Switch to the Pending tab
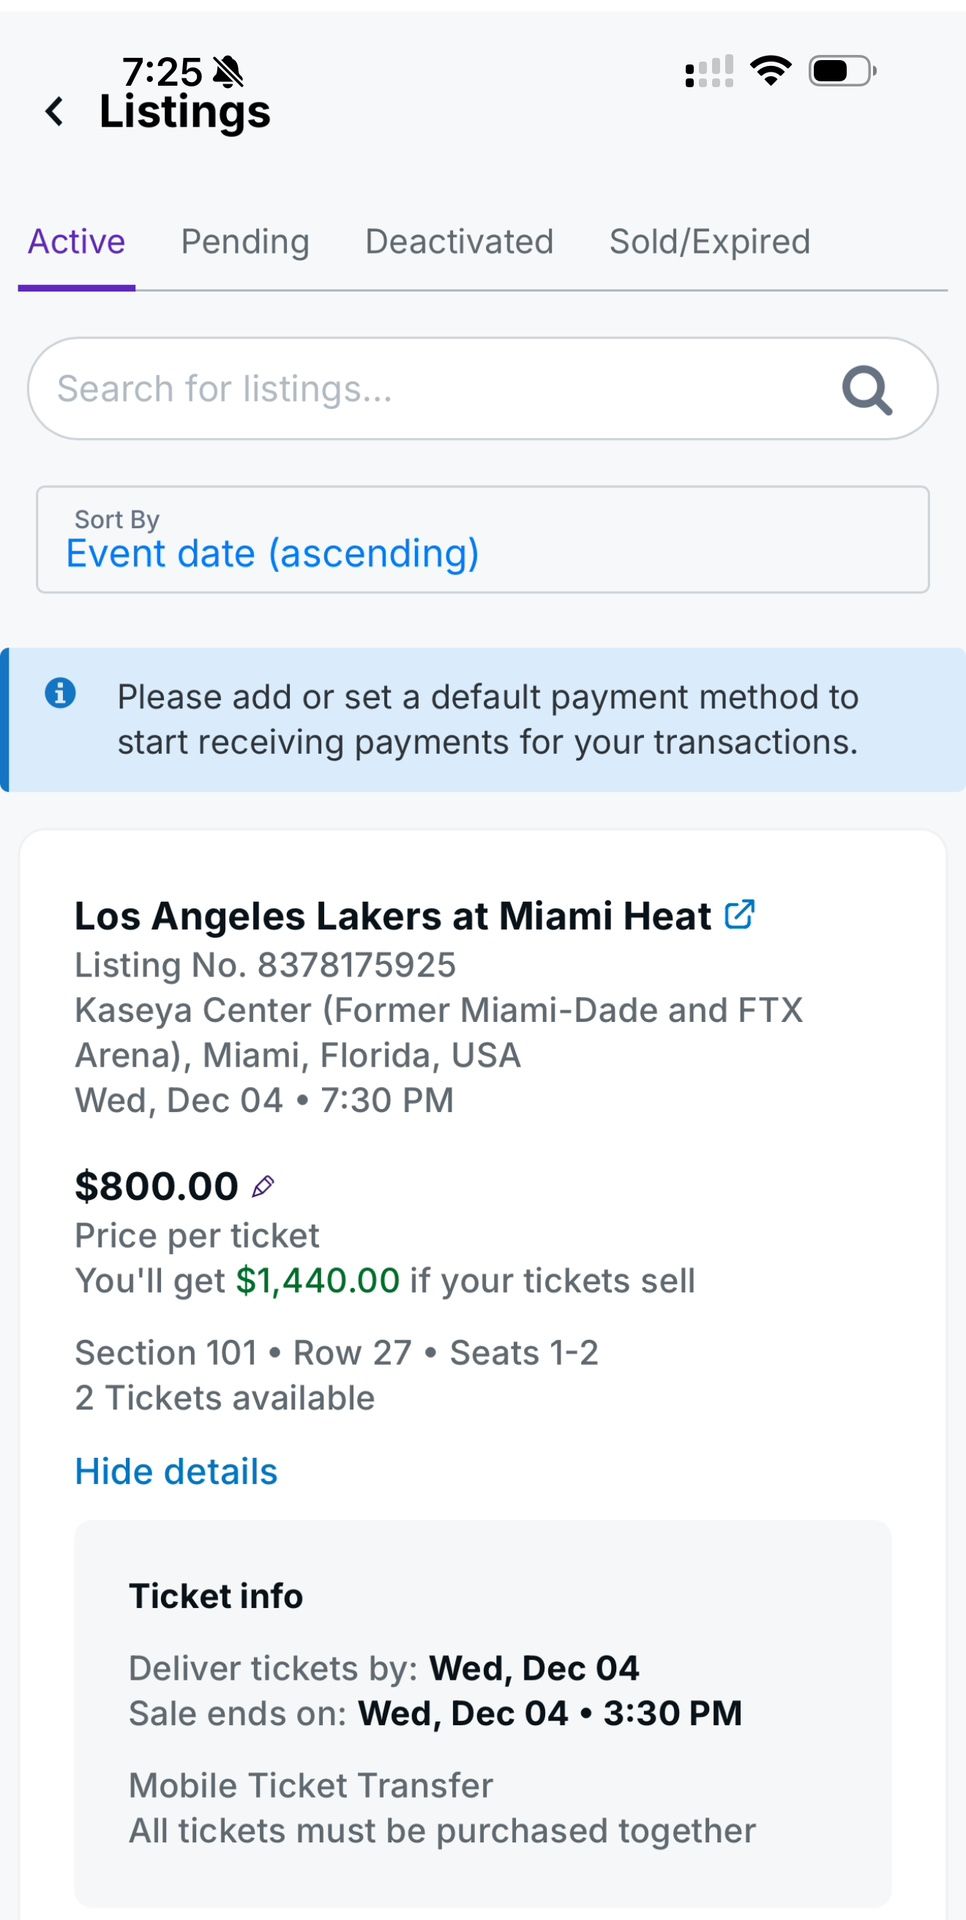The width and height of the screenshot is (966, 1920). 245,242
